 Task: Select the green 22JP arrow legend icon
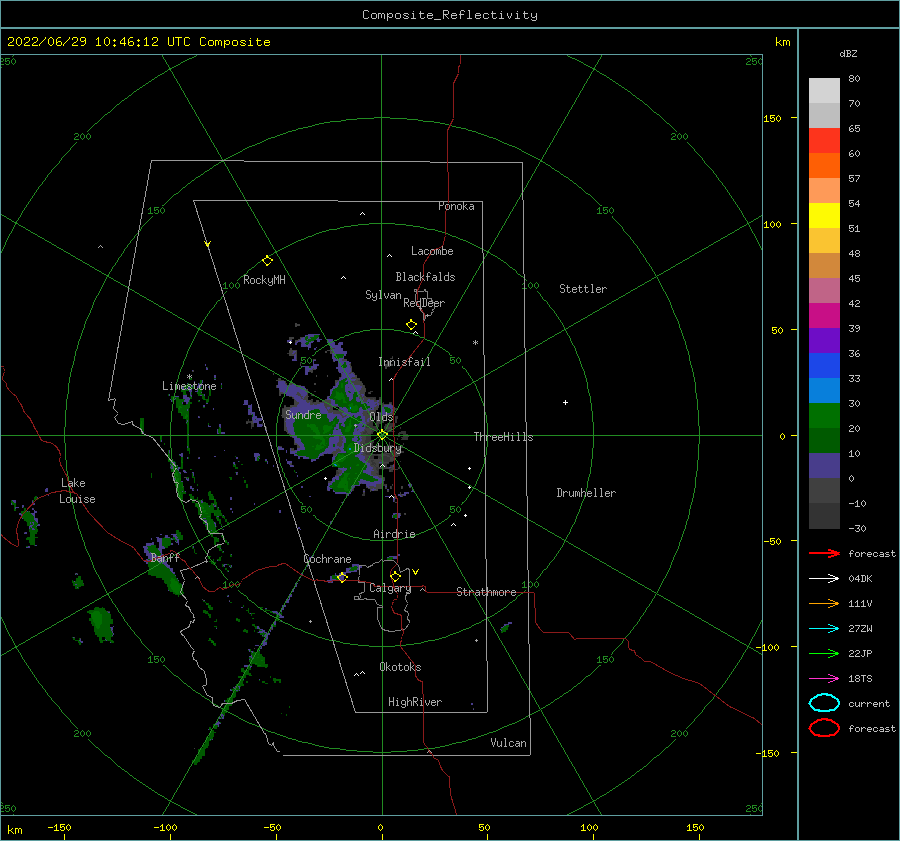point(824,653)
